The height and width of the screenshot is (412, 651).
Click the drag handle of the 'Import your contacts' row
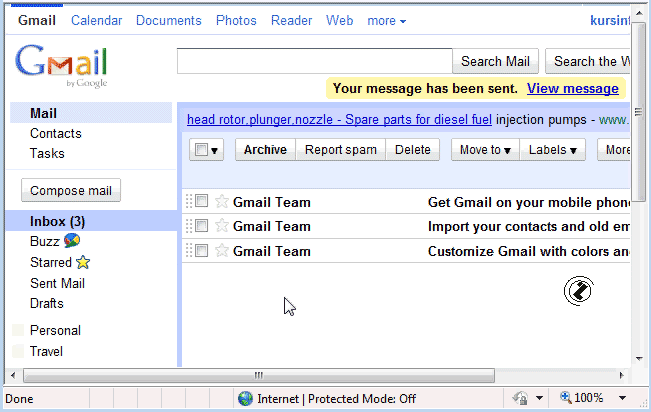[x=189, y=226]
